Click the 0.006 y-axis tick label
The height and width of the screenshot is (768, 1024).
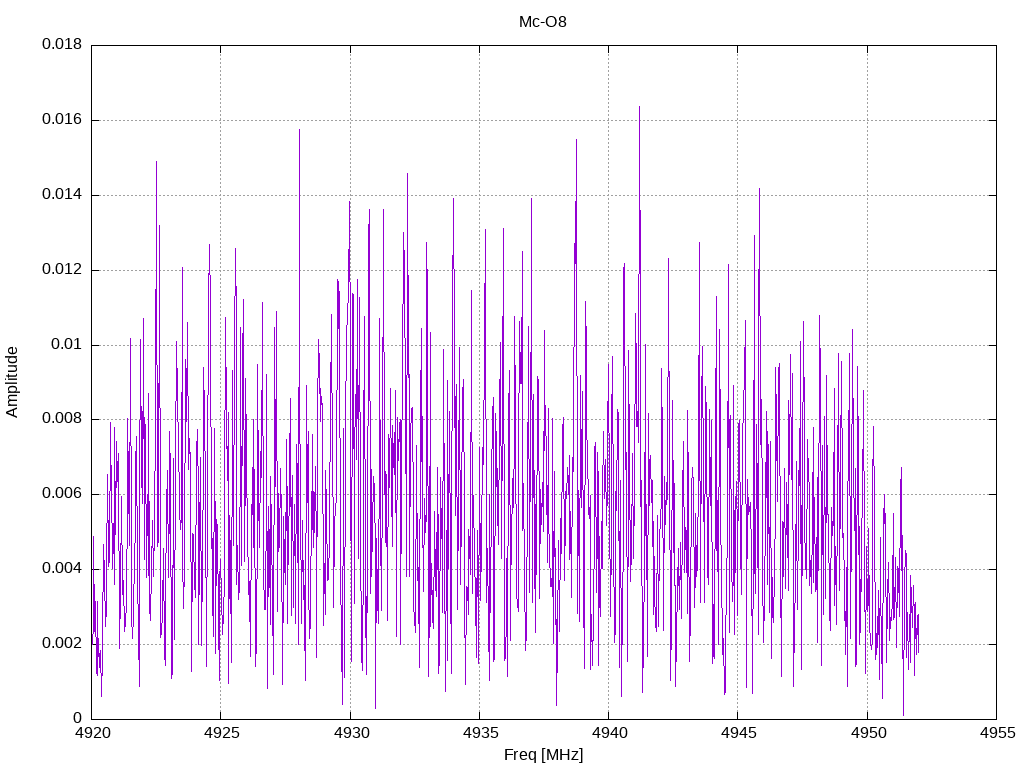pyautogui.click(x=62, y=494)
